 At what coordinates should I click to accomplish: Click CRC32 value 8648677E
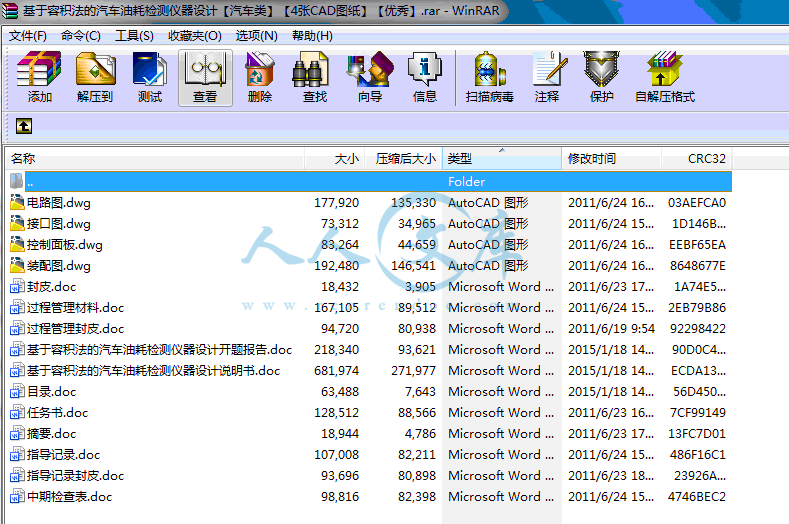(698, 265)
